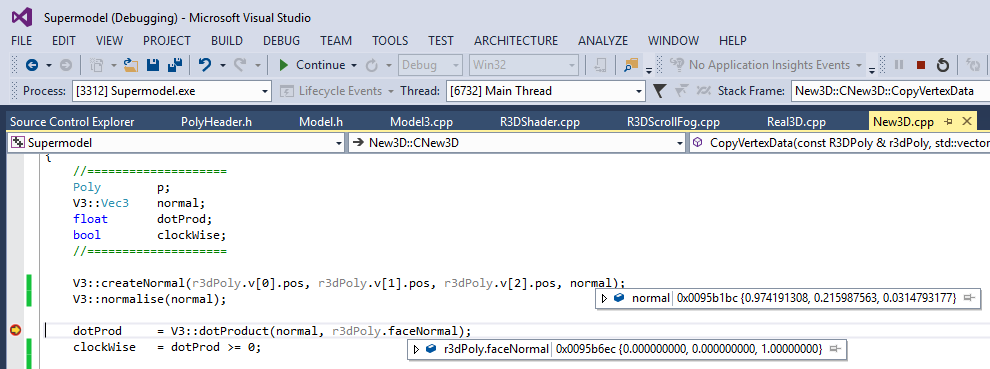Undo the last action
This screenshot has height=369, width=990.
point(205,64)
